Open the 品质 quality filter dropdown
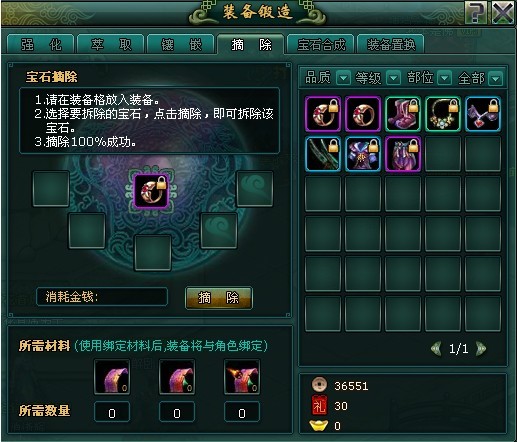The width and height of the screenshot is (517, 442). [x=343, y=78]
